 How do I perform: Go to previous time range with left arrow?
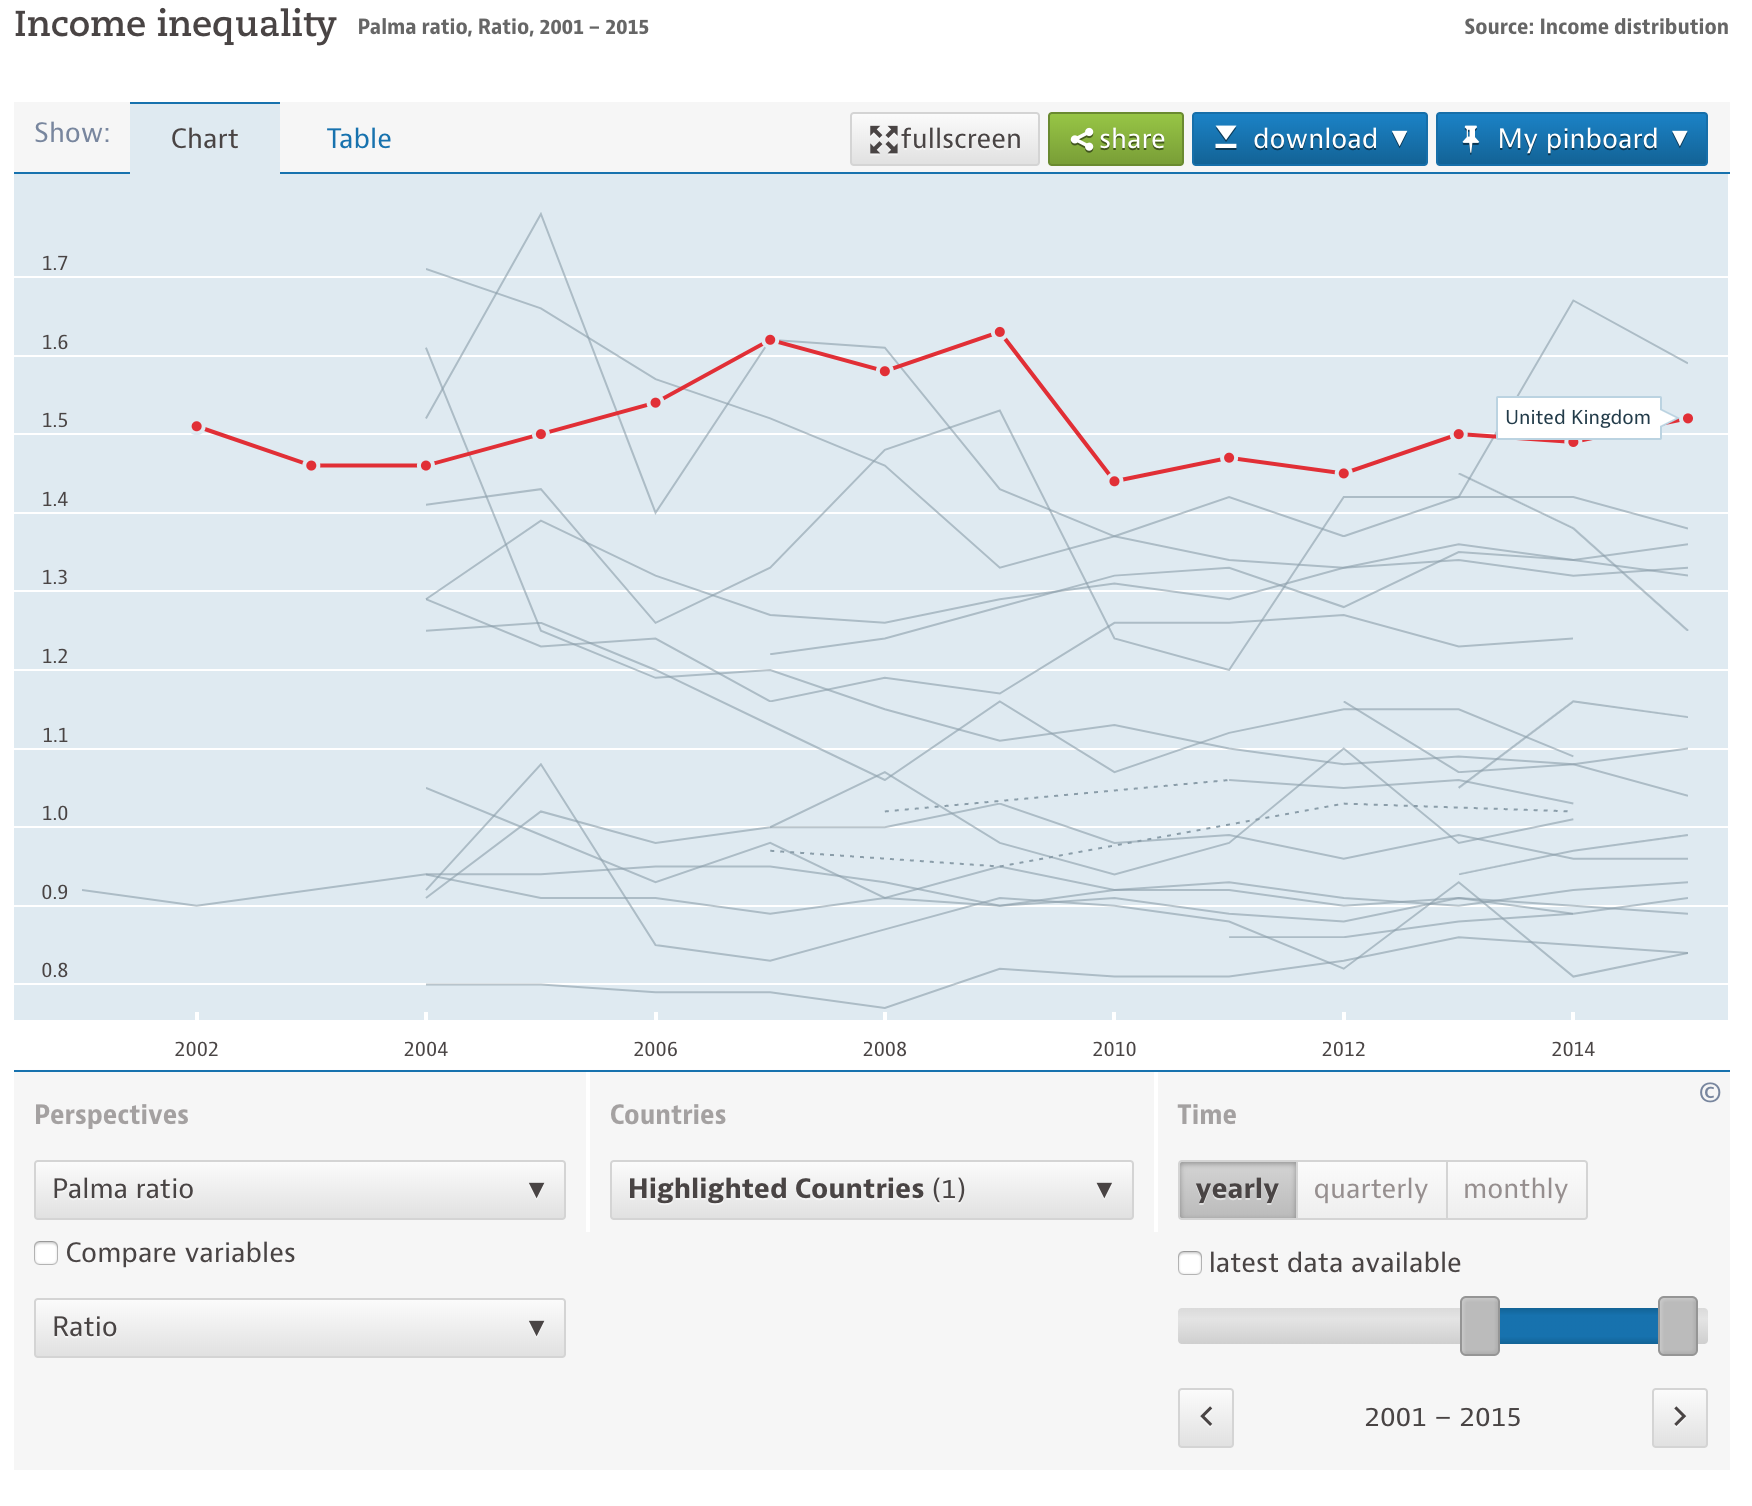point(1206,1417)
